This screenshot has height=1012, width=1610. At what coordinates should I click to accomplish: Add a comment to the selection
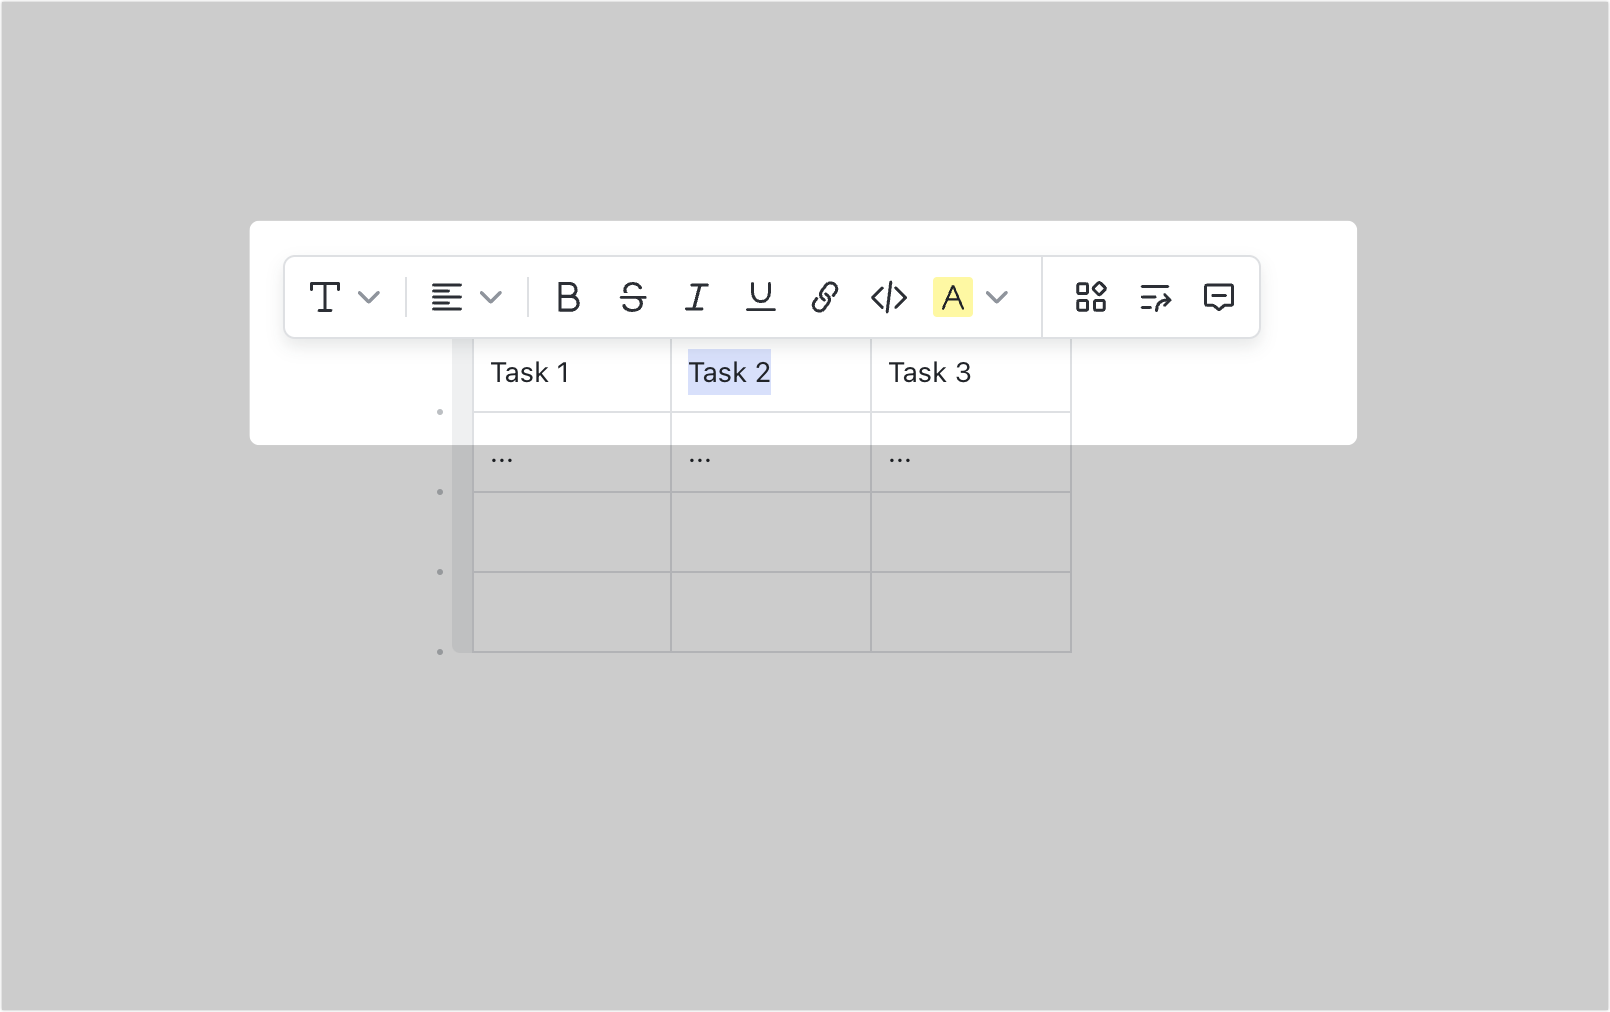[x=1220, y=296]
